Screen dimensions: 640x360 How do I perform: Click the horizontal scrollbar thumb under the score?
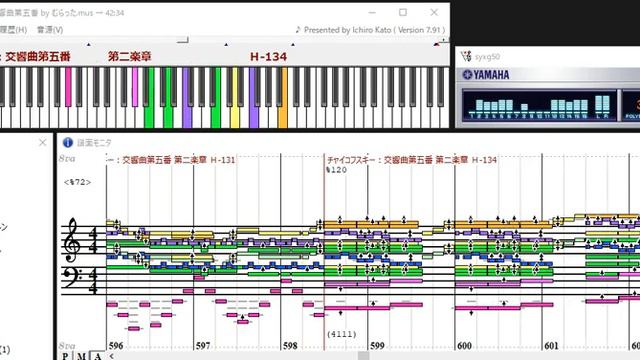[x=364, y=356]
